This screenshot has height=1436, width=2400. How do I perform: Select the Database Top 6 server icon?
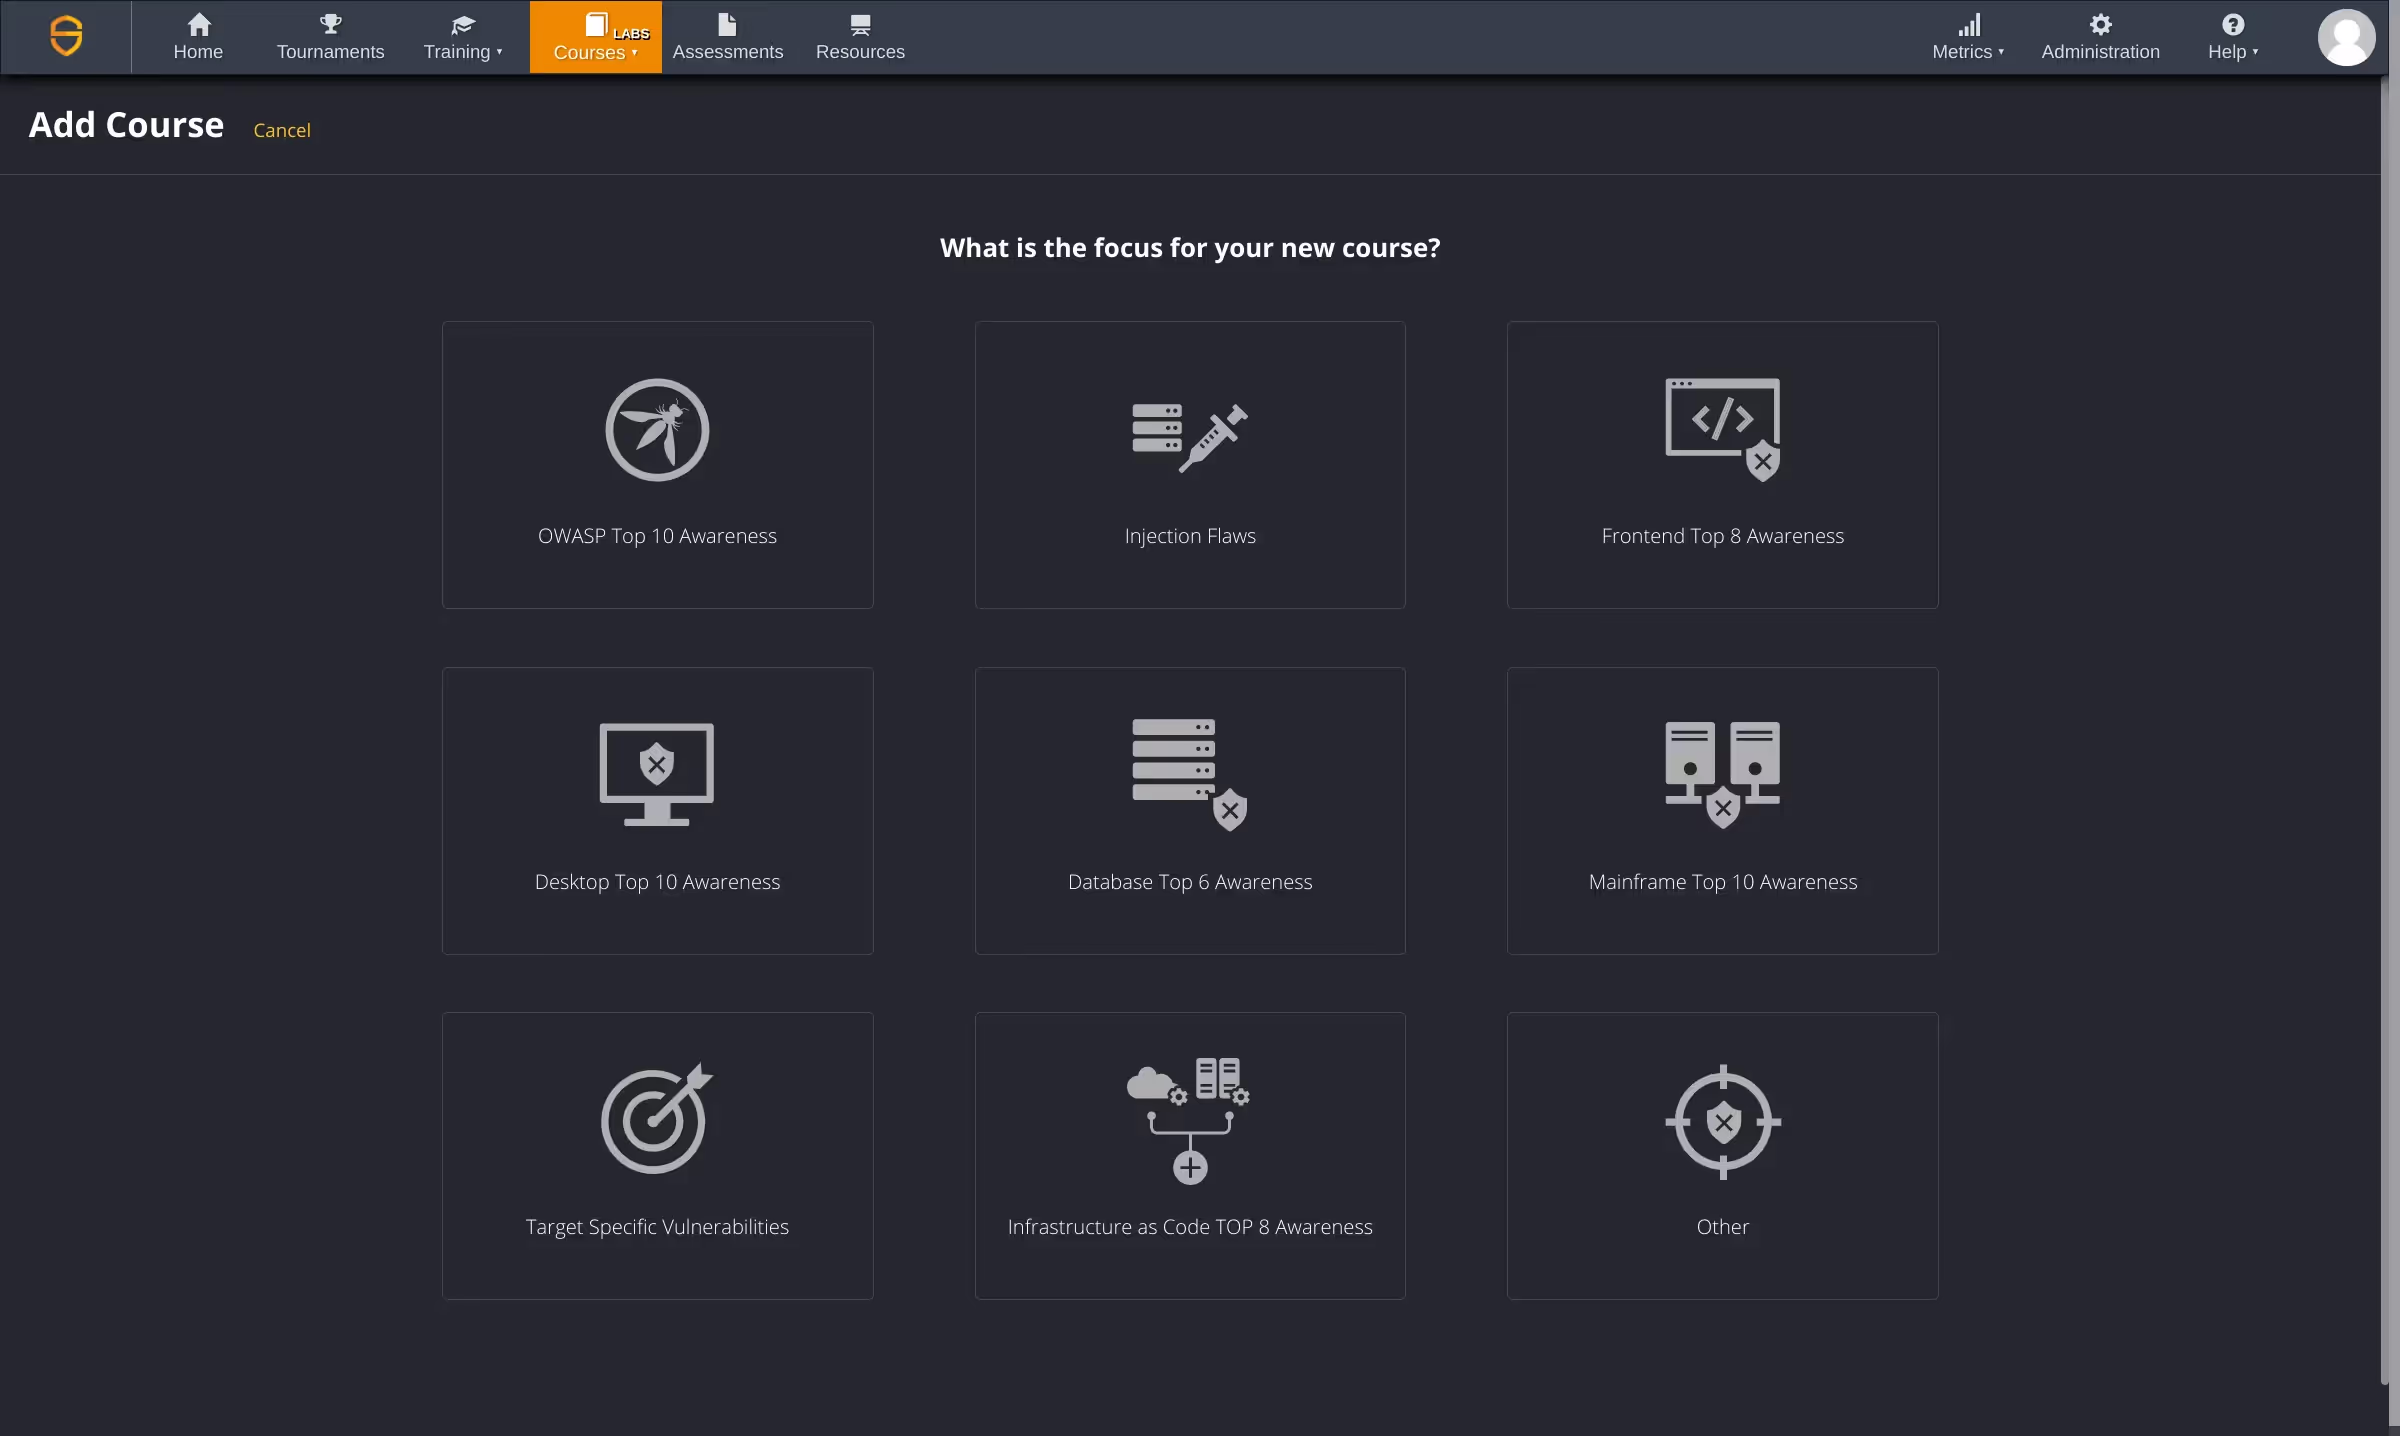click(1189, 774)
